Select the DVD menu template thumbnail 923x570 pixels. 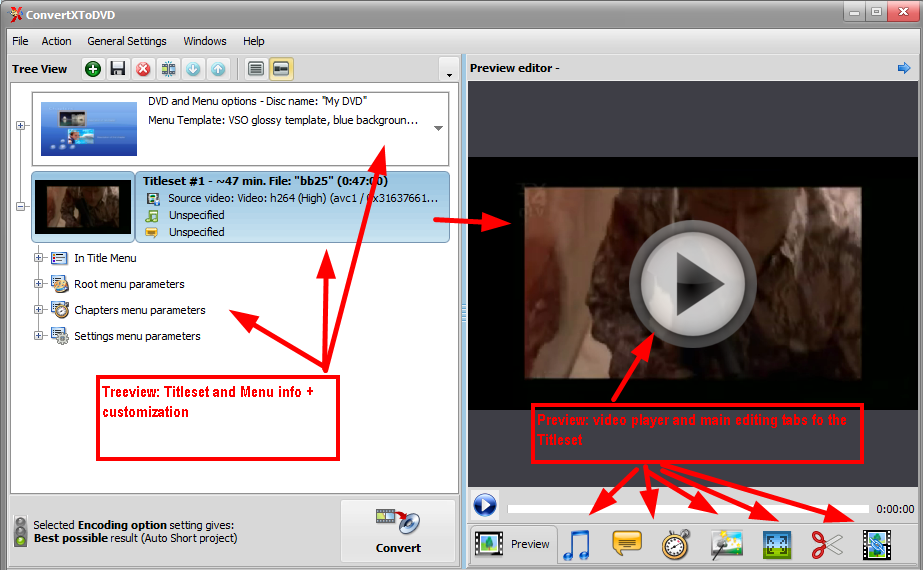click(89, 129)
